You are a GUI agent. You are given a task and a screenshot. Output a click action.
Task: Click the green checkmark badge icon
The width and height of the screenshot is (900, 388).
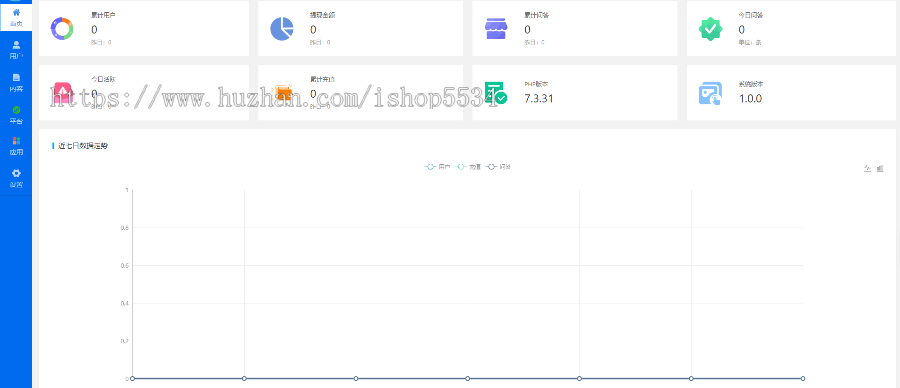[x=711, y=29]
